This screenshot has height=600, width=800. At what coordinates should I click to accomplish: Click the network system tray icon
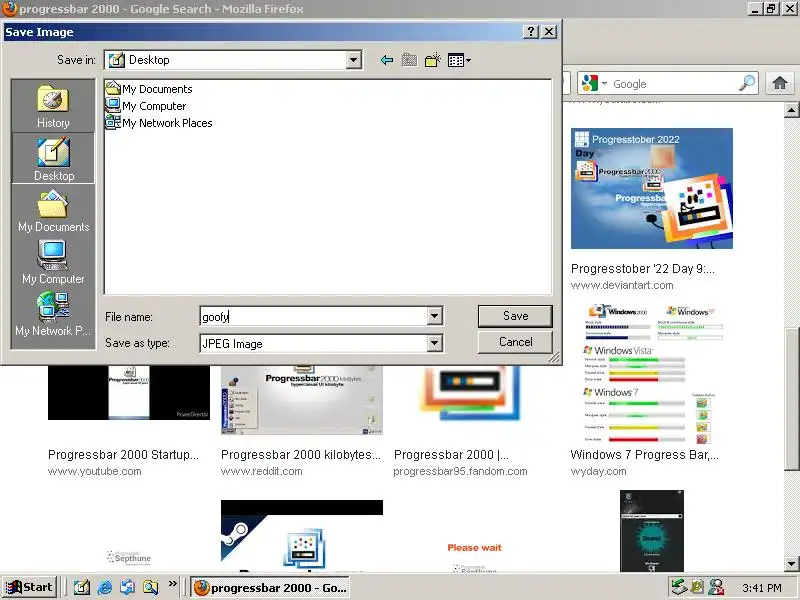(679, 588)
